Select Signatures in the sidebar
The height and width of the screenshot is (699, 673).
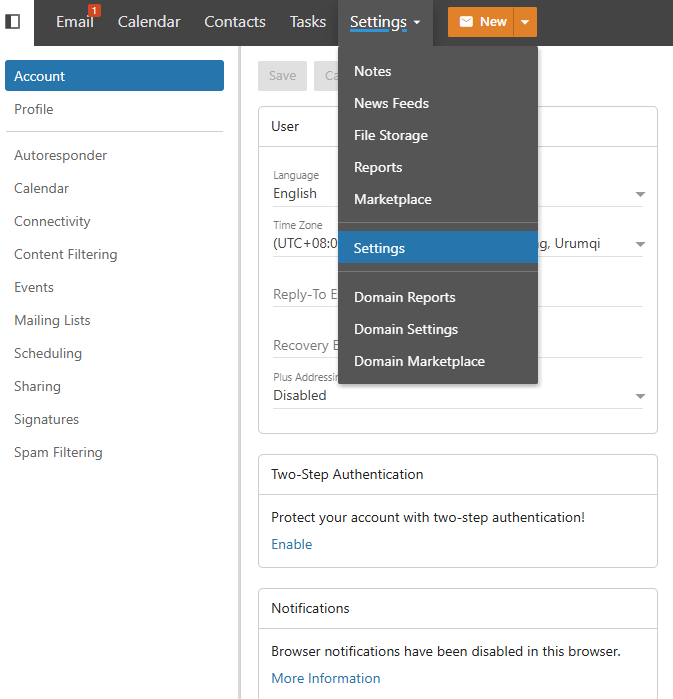coord(46,420)
